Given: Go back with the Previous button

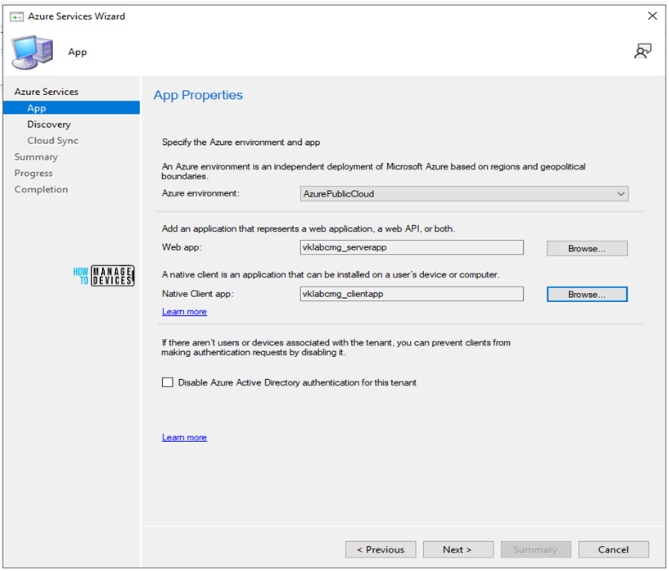Looking at the screenshot, I should pyautogui.click(x=381, y=549).
